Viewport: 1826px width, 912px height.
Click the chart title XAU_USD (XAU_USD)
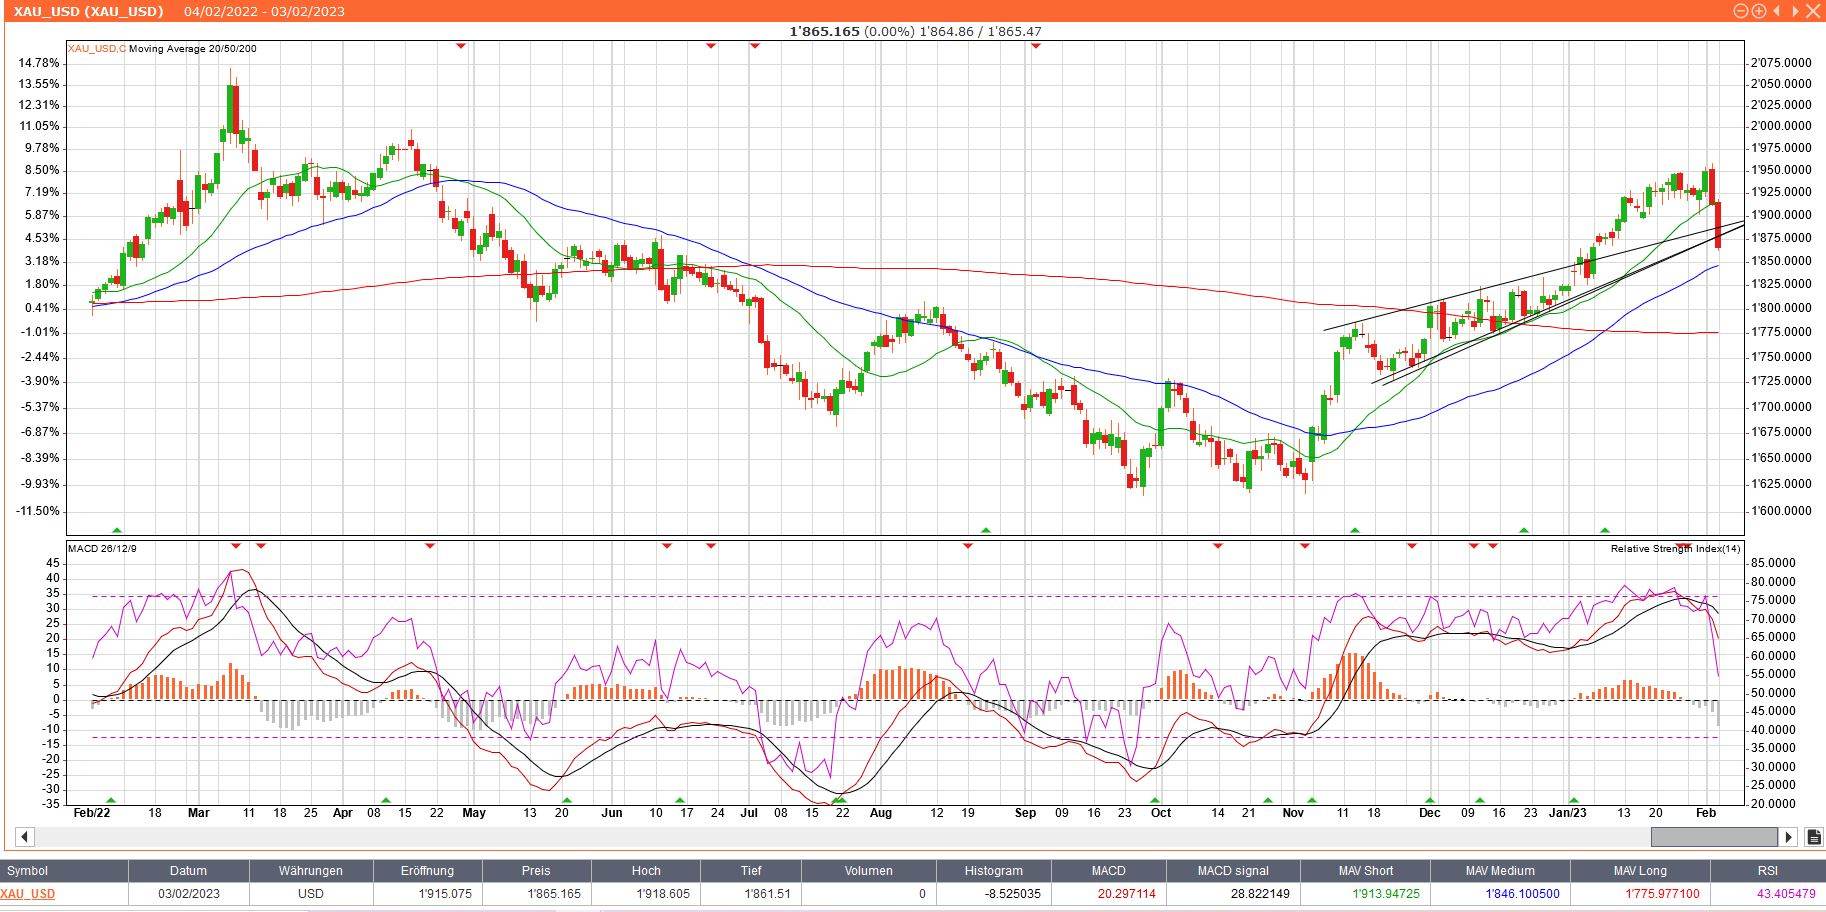(x=88, y=11)
